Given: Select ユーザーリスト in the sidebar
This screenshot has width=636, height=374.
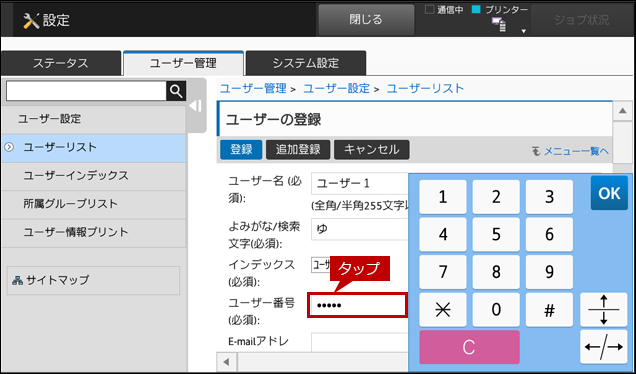Looking at the screenshot, I should [94, 148].
